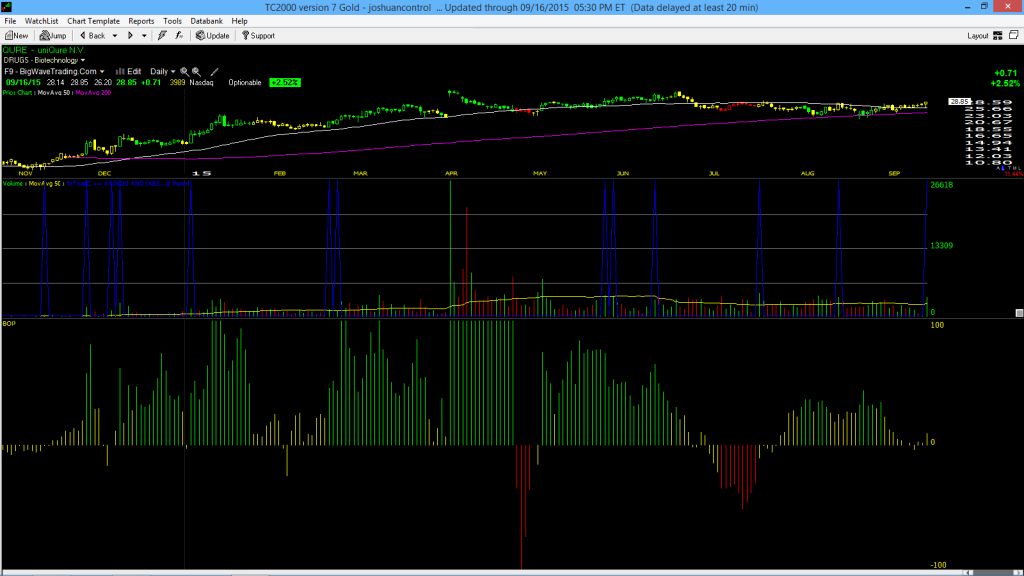Open the File menu
Screen dimensions: 1024x576
(x=10, y=21)
